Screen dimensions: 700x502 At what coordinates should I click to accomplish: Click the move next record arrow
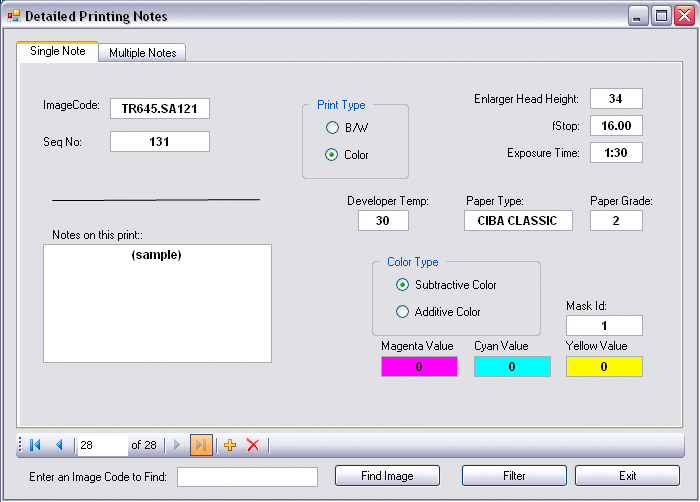tap(177, 445)
